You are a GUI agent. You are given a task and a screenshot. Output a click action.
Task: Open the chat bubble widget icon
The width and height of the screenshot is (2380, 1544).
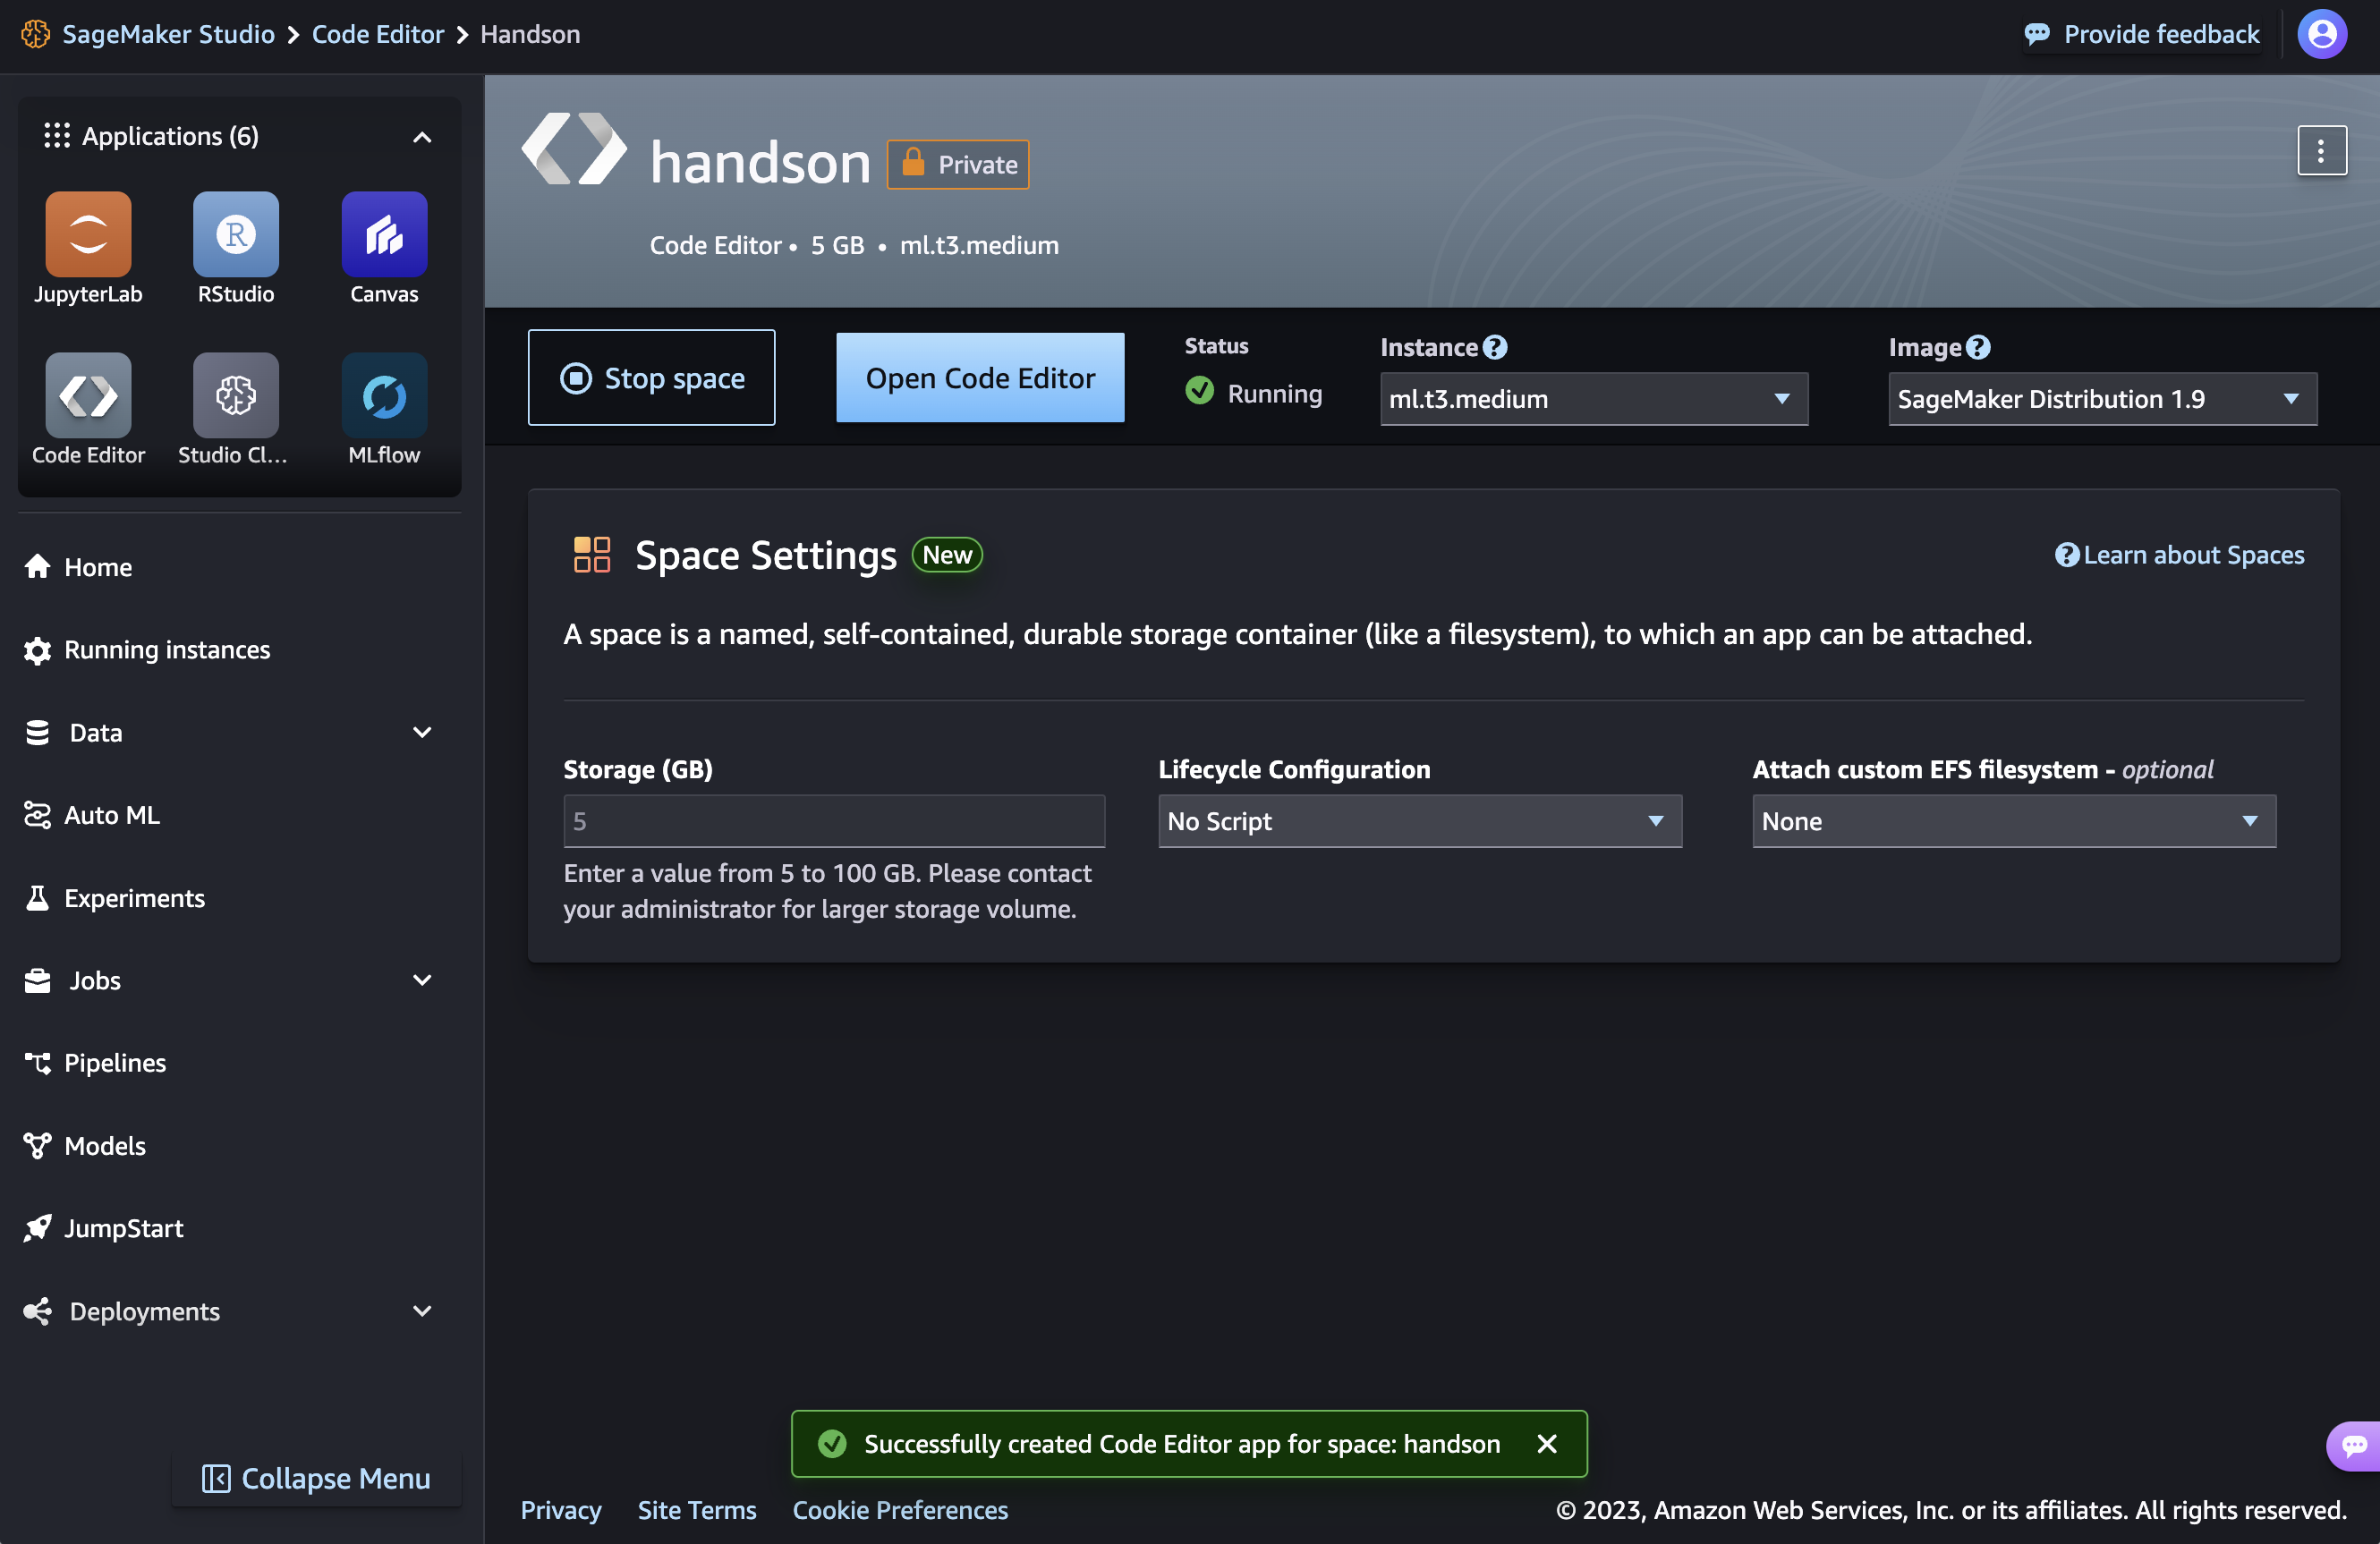[2354, 1445]
